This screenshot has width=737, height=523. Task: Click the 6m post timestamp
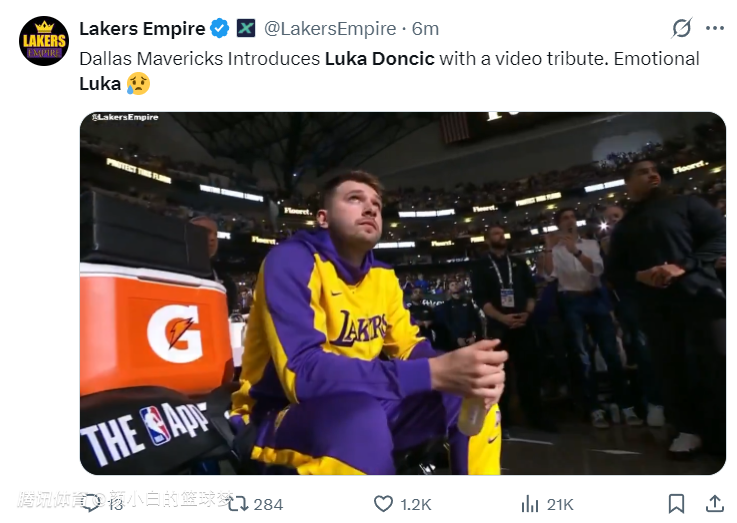pos(426,28)
